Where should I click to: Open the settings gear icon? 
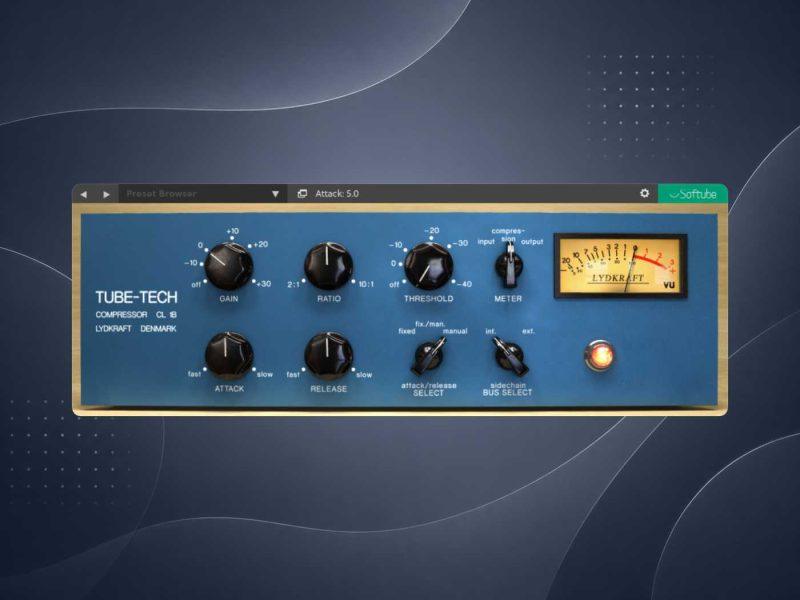pos(644,193)
